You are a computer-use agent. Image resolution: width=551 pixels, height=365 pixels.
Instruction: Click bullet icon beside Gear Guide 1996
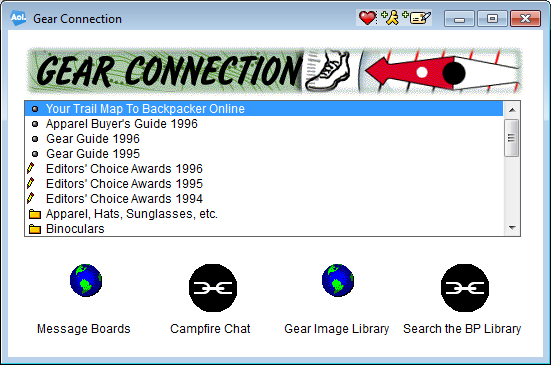pyautogui.click(x=35, y=139)
